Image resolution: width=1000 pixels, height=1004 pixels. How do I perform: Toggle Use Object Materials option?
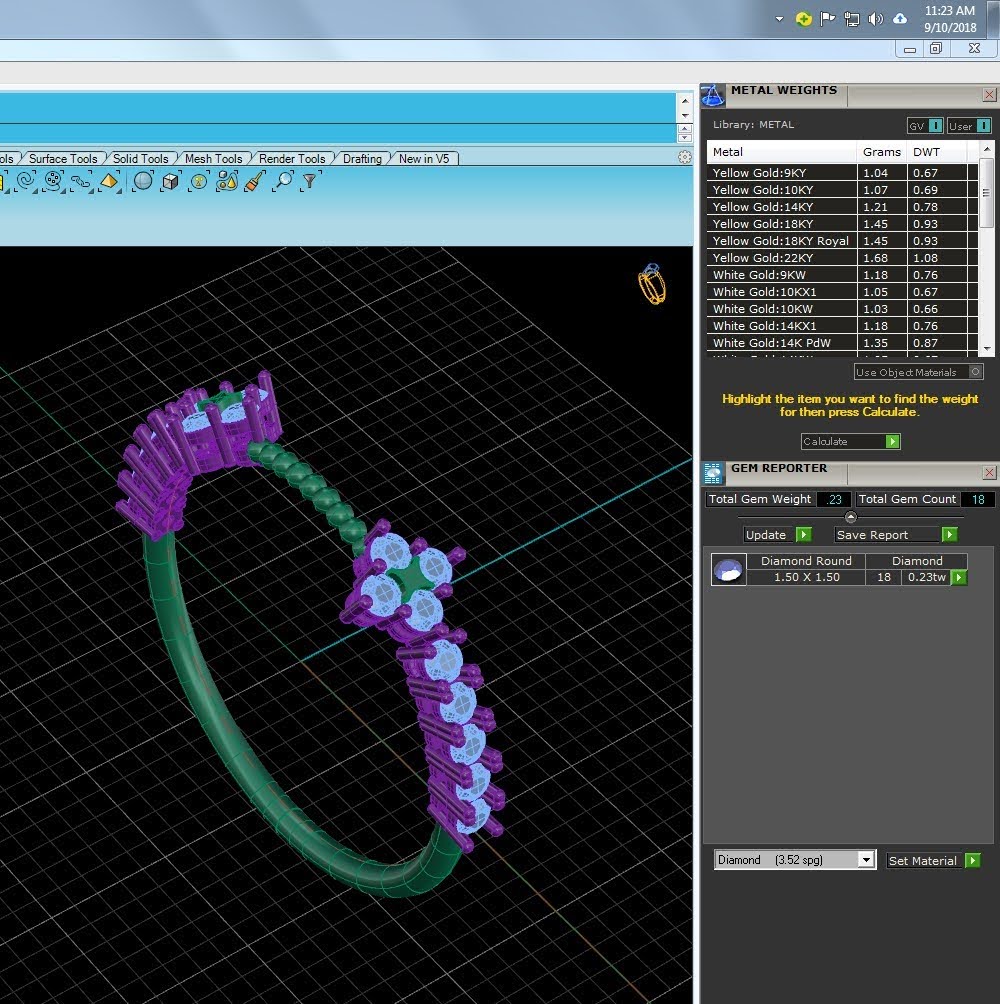pos(918,372)
